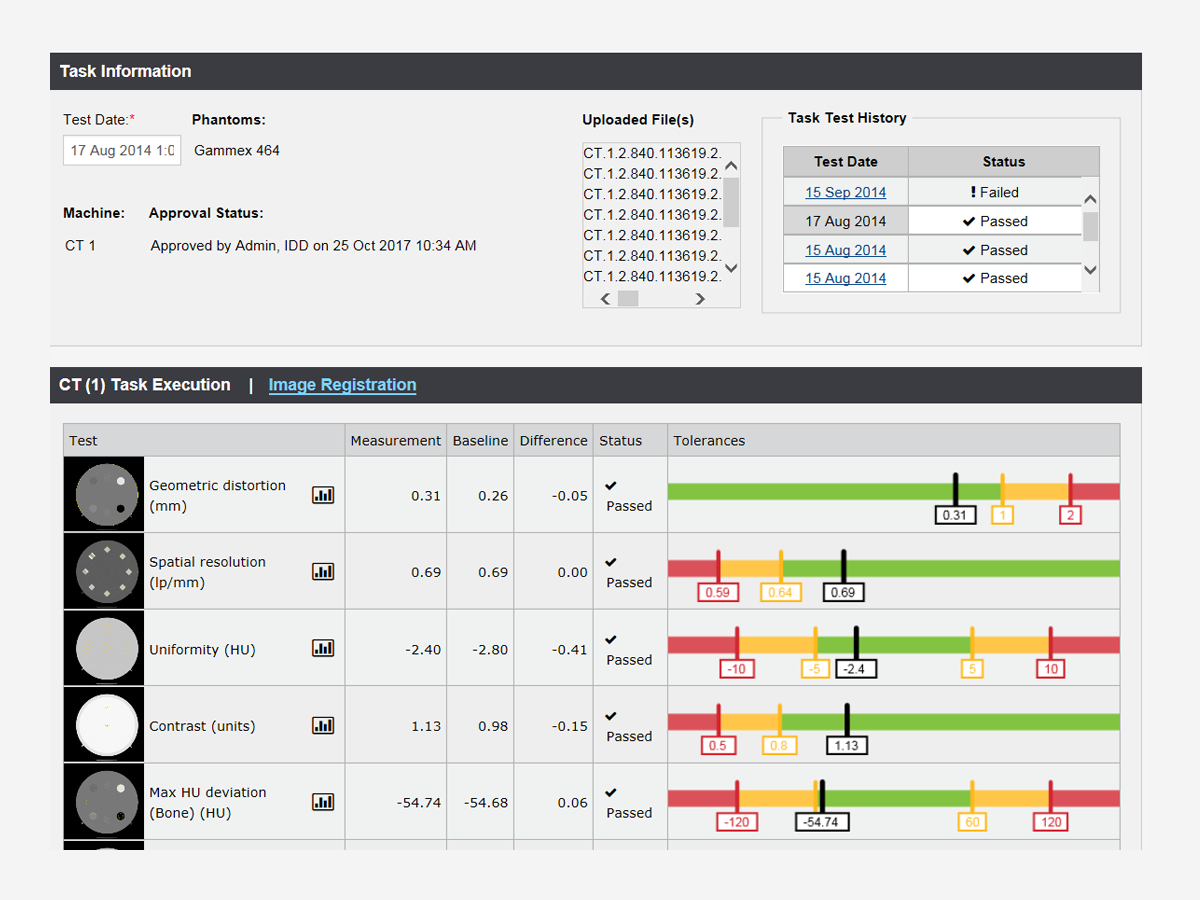Open the Contrast measurement chart
This screenshot has width=1200, height=900.
[x=323, y=724]
